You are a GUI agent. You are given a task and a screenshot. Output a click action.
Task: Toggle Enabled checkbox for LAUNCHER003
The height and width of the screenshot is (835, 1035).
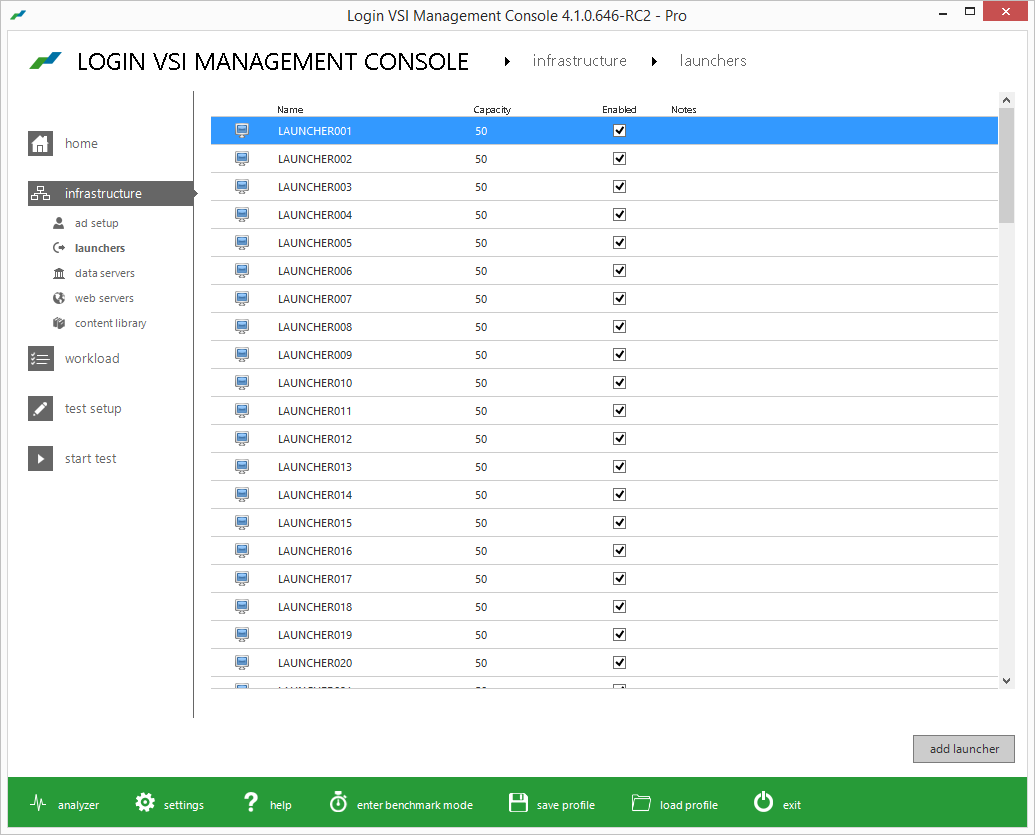point(619,187)
